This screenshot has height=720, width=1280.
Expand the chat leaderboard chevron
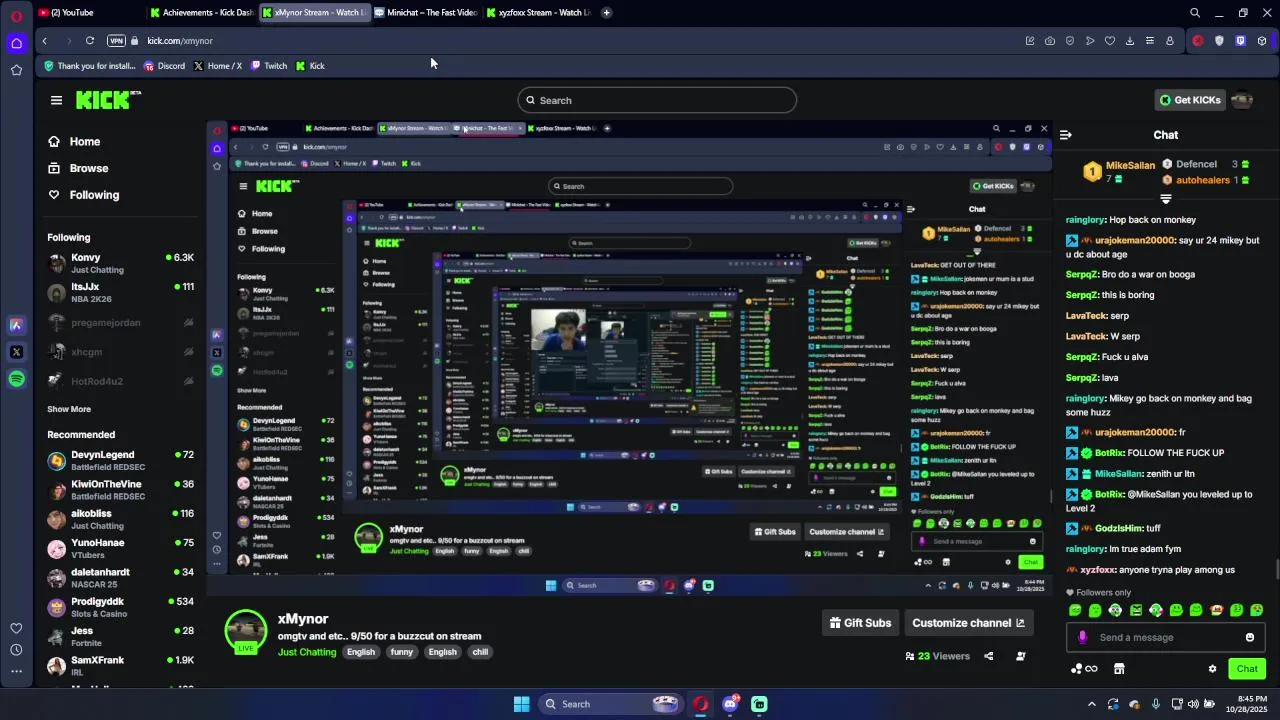[1165, 199]
